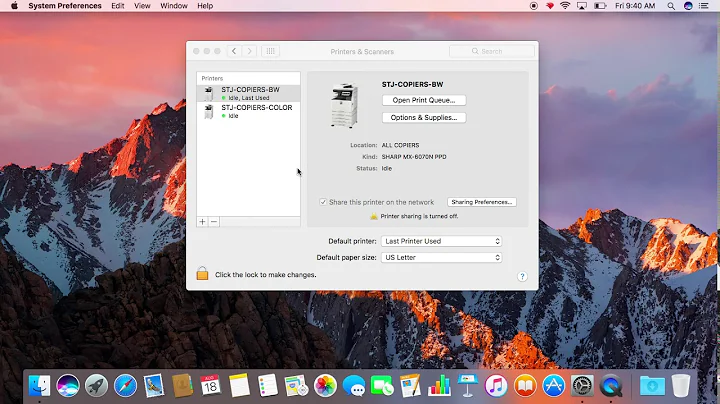Click the lock icon to make changes
This screenshot has width=720, height=404.
[x=202, y=273]
